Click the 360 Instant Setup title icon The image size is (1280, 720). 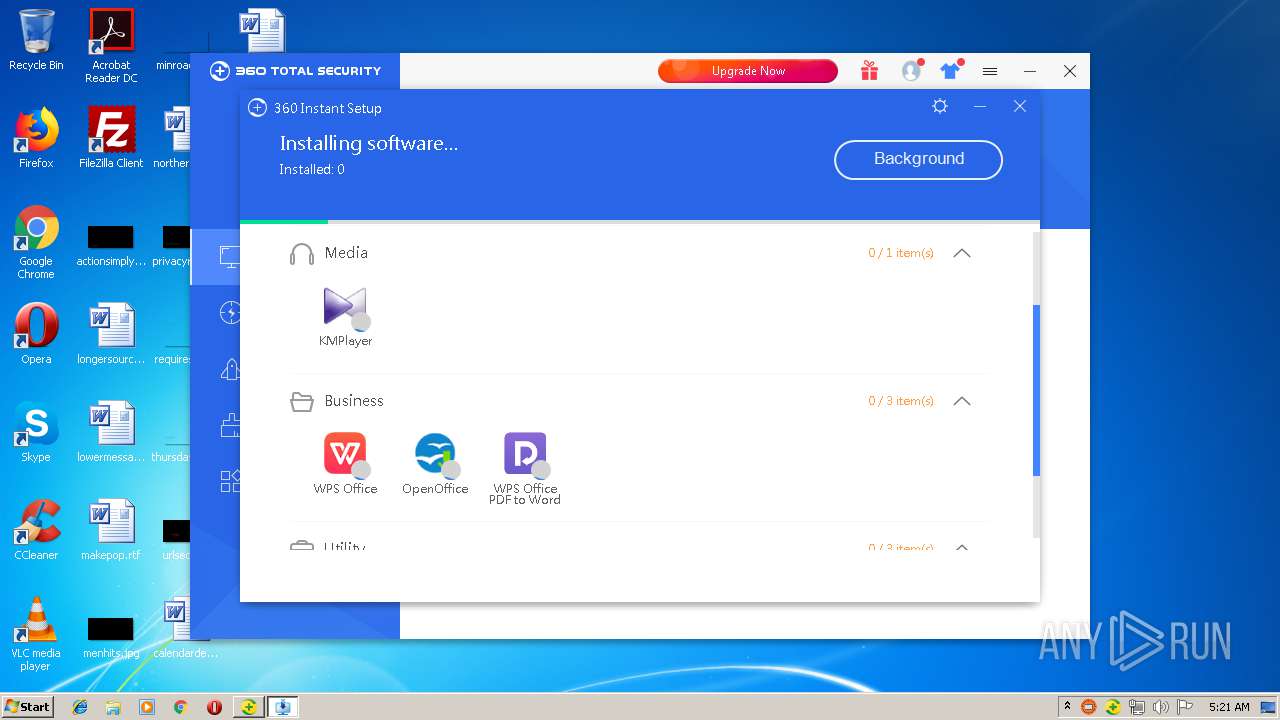tap(257, 108)
